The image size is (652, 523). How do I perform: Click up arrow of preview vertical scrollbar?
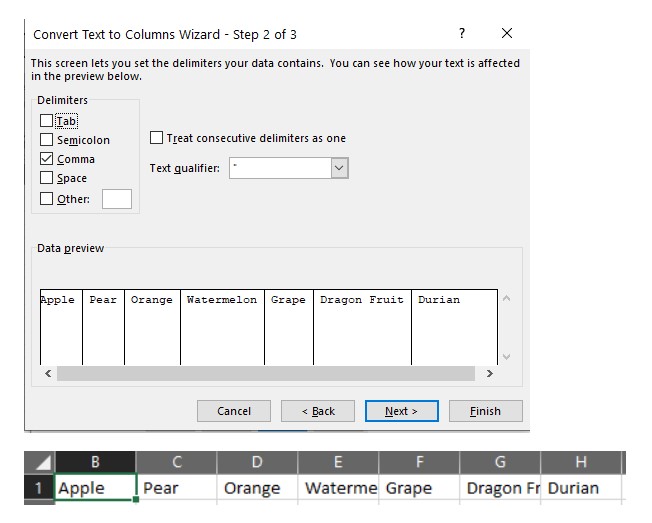[x=506, y=299]
